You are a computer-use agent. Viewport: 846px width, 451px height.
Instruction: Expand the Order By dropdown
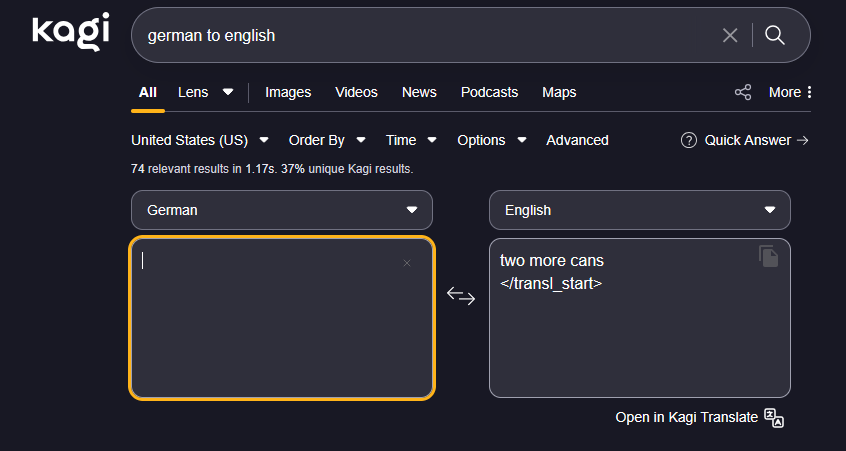click(327, 140)
